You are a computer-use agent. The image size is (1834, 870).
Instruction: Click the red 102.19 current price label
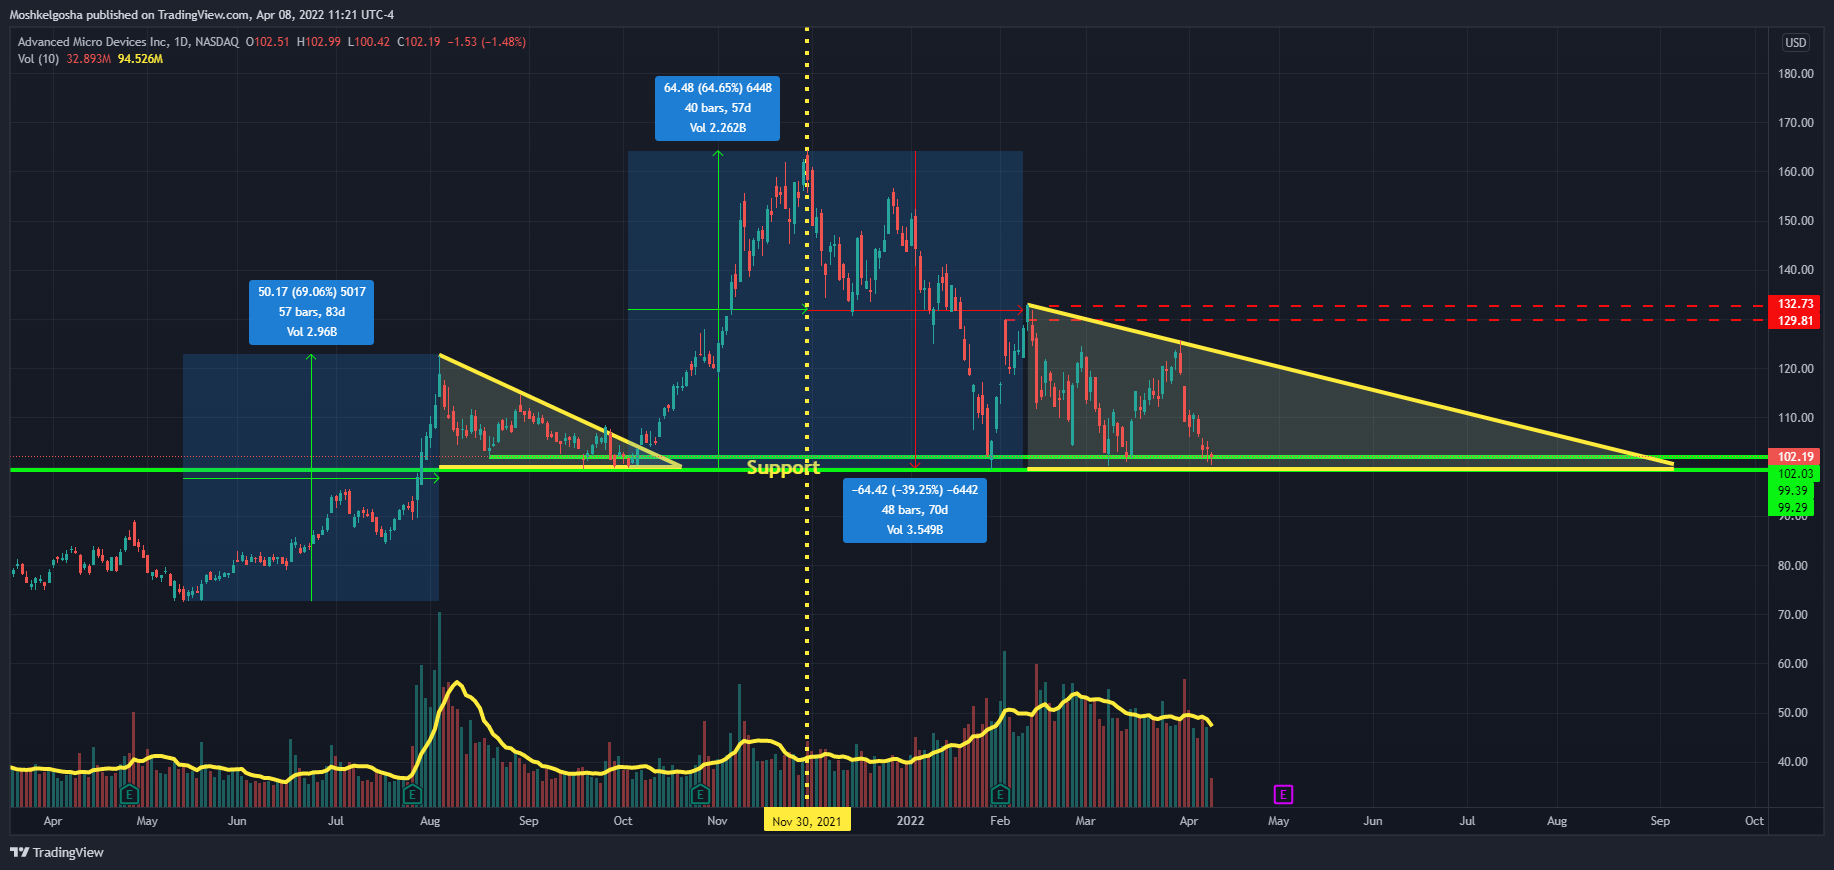[x=1794, y=457]
